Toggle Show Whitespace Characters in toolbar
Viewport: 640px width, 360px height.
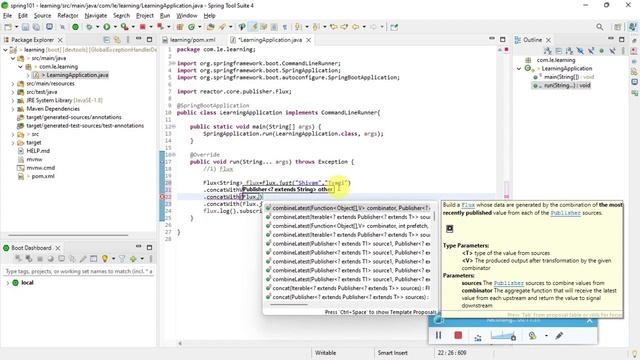coord(285,27)
